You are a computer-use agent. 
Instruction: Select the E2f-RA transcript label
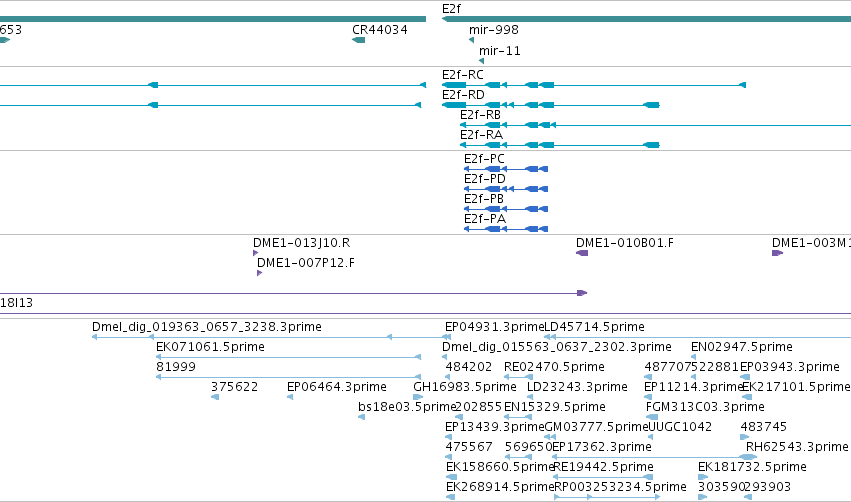481,135
